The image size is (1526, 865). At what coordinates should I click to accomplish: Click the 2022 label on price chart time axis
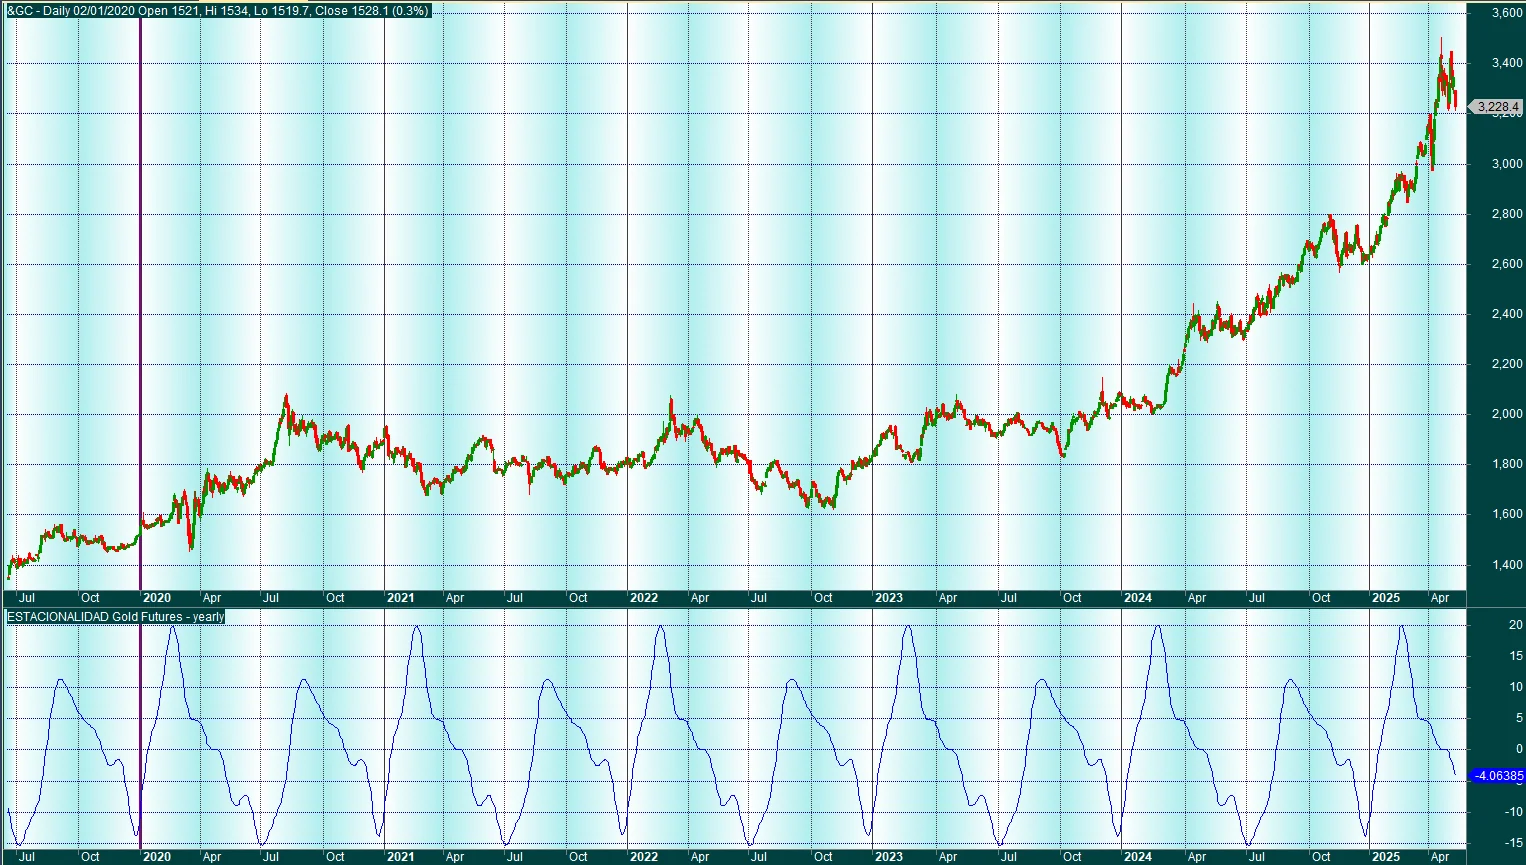point(644,598)
